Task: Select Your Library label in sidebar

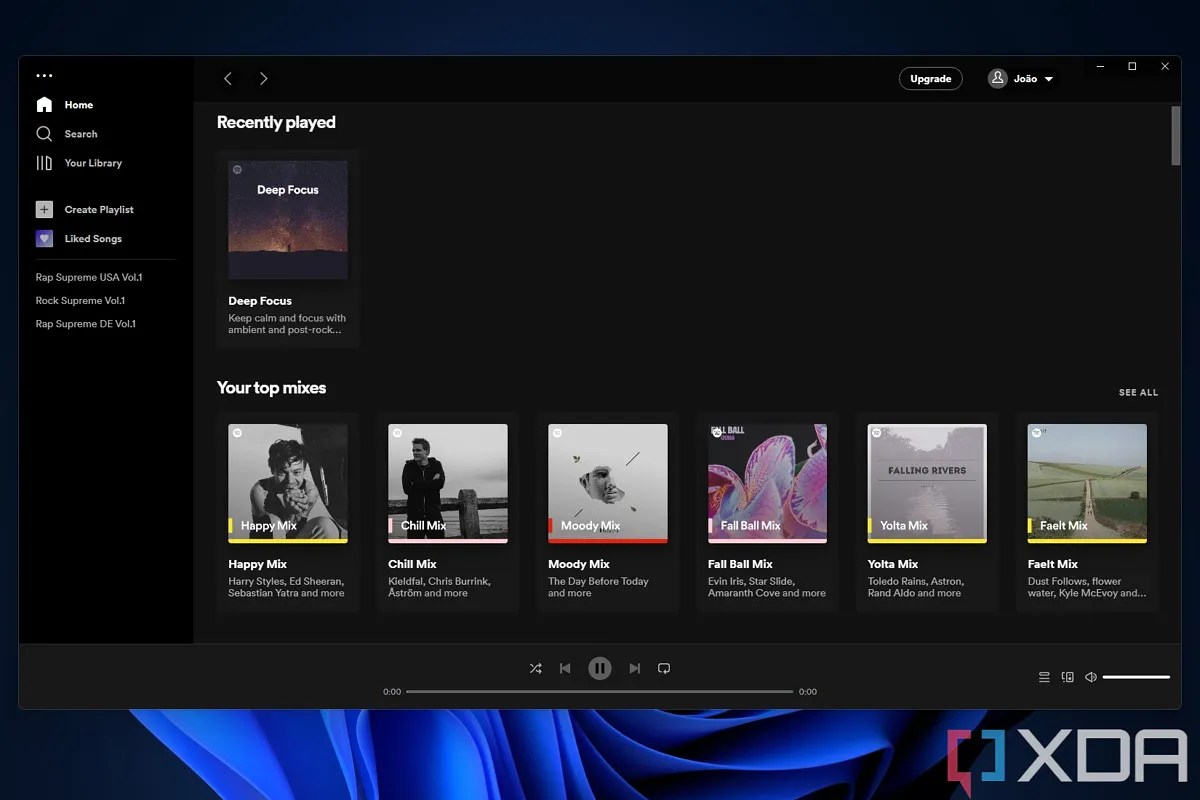Action: 93,163
